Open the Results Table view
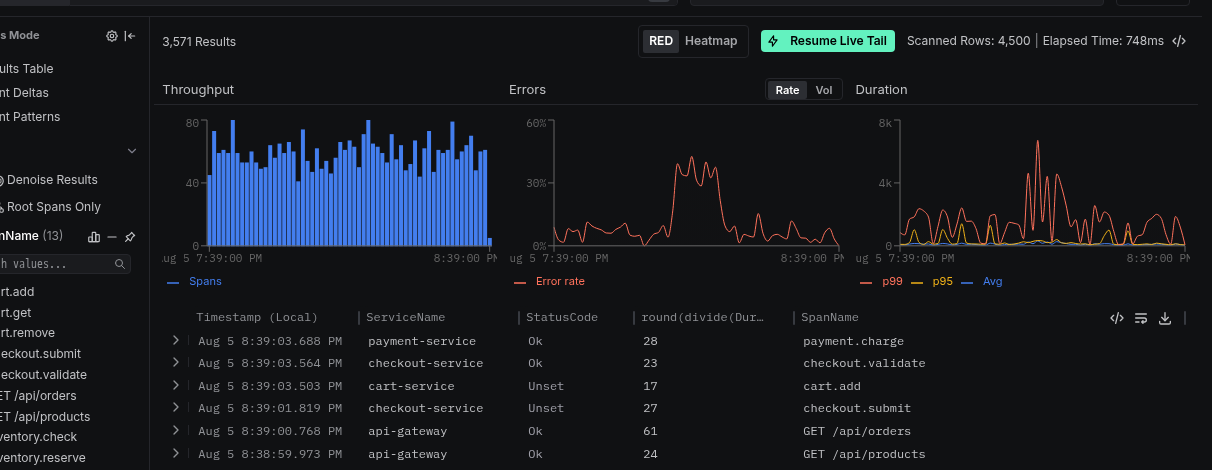The height and width of the screenshot is (470, 1212). pyautogui.click(x=27, y=69)
